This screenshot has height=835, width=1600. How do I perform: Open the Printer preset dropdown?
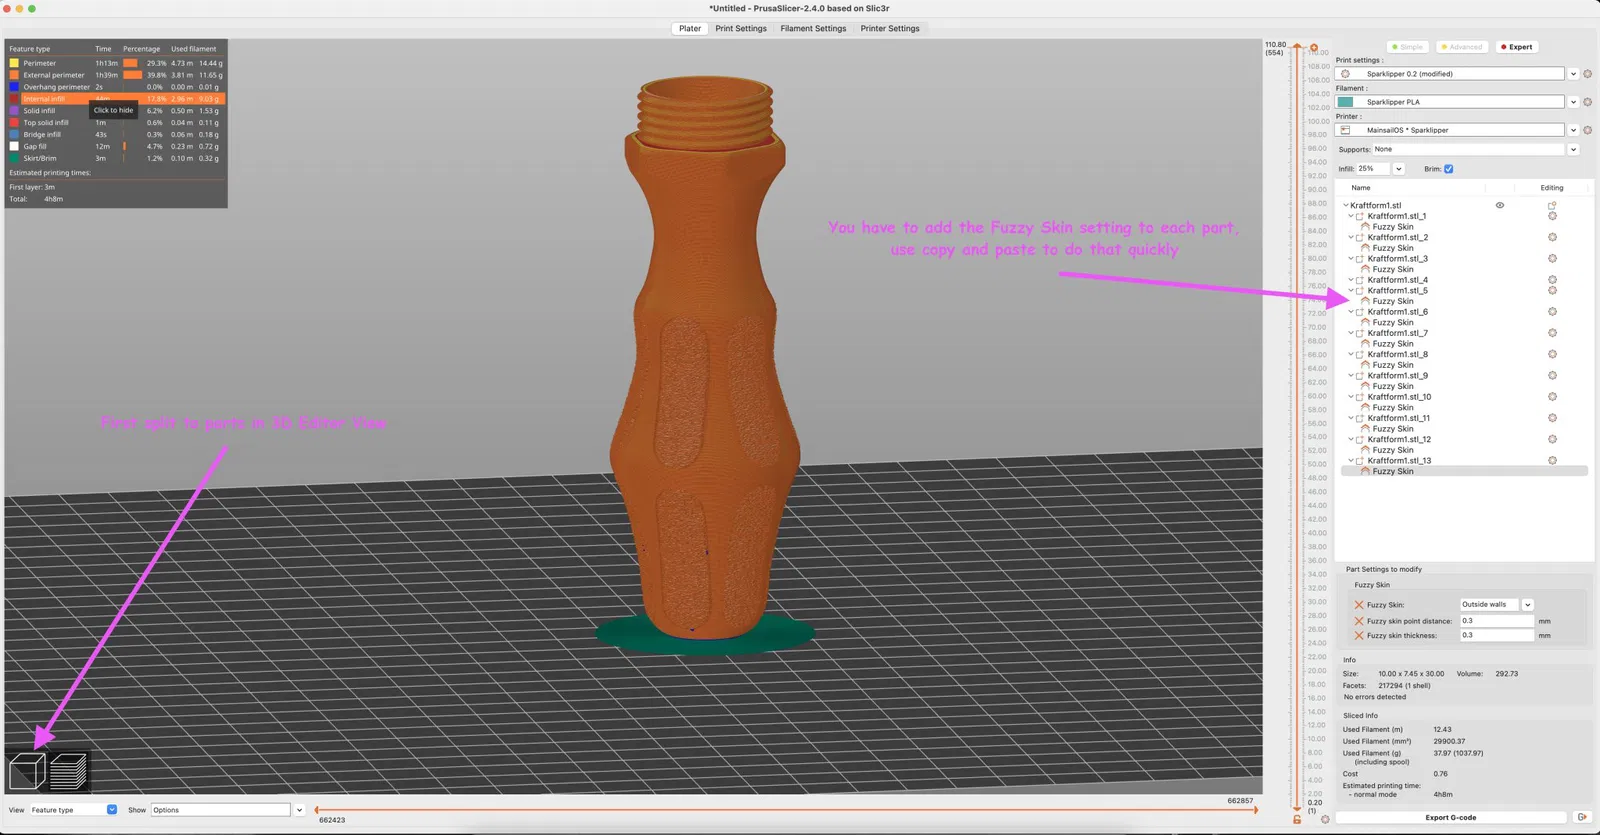(x=1573, y=130)
